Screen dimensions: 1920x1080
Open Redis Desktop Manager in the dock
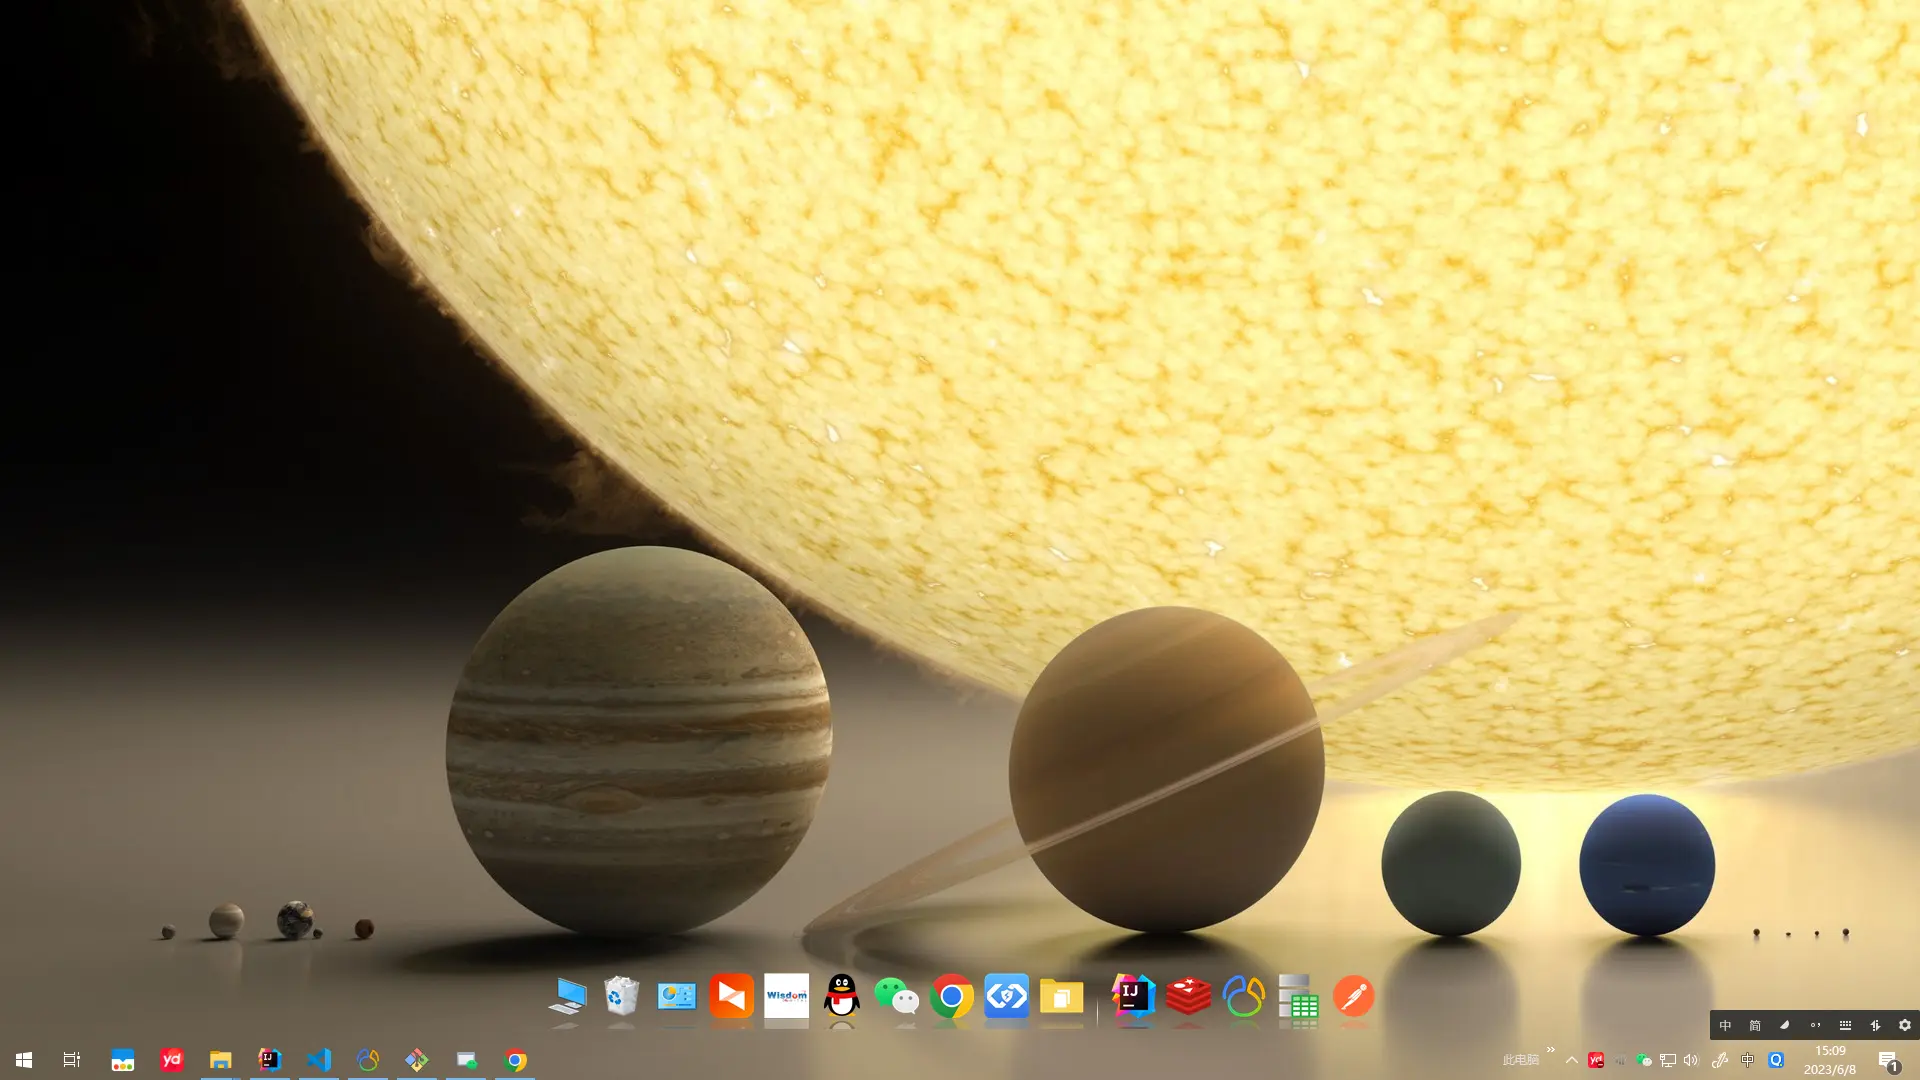1188,996
